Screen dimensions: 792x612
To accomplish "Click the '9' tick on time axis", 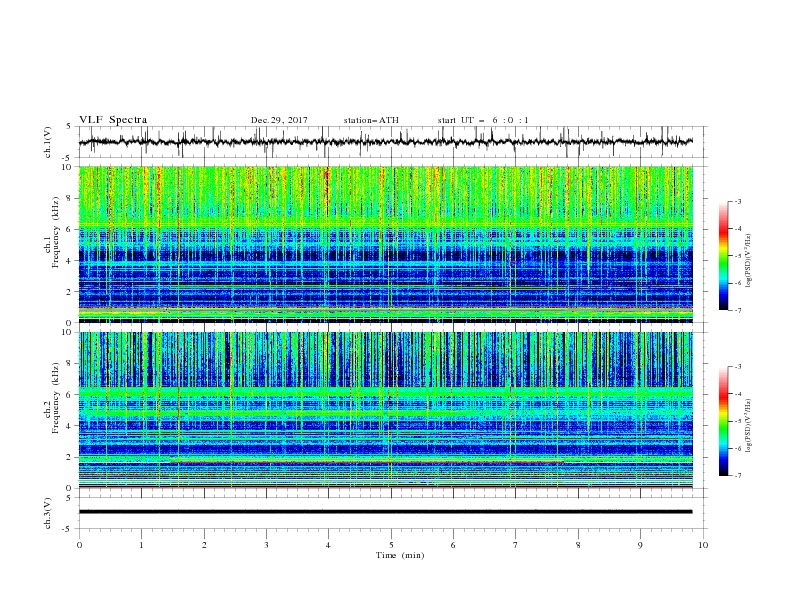I will [640, 545].
